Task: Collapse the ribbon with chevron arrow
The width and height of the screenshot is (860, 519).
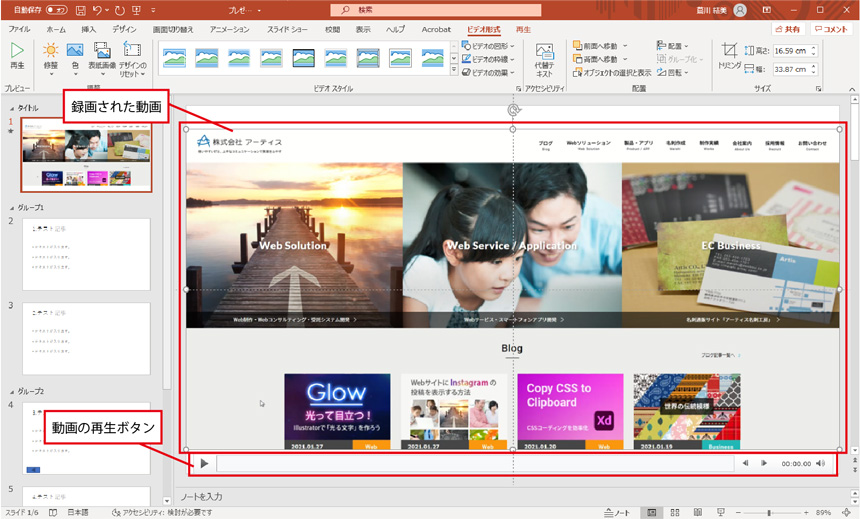Action: [x=852, y=89]
